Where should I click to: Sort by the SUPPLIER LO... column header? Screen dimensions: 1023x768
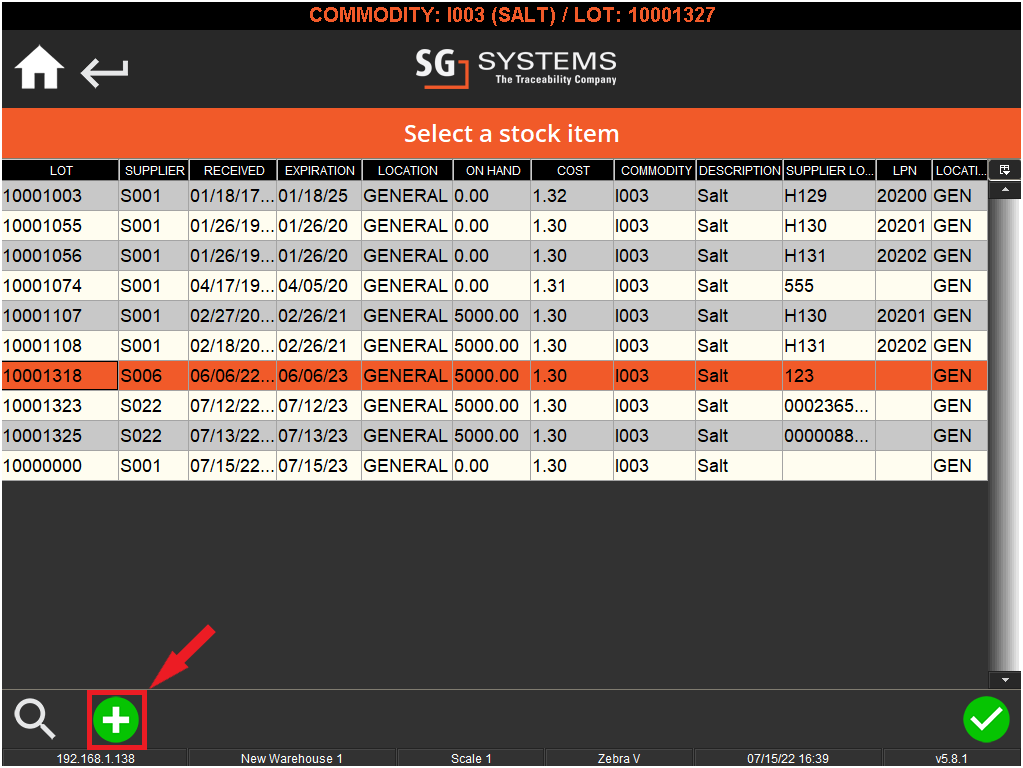click(x=829, y=170)
